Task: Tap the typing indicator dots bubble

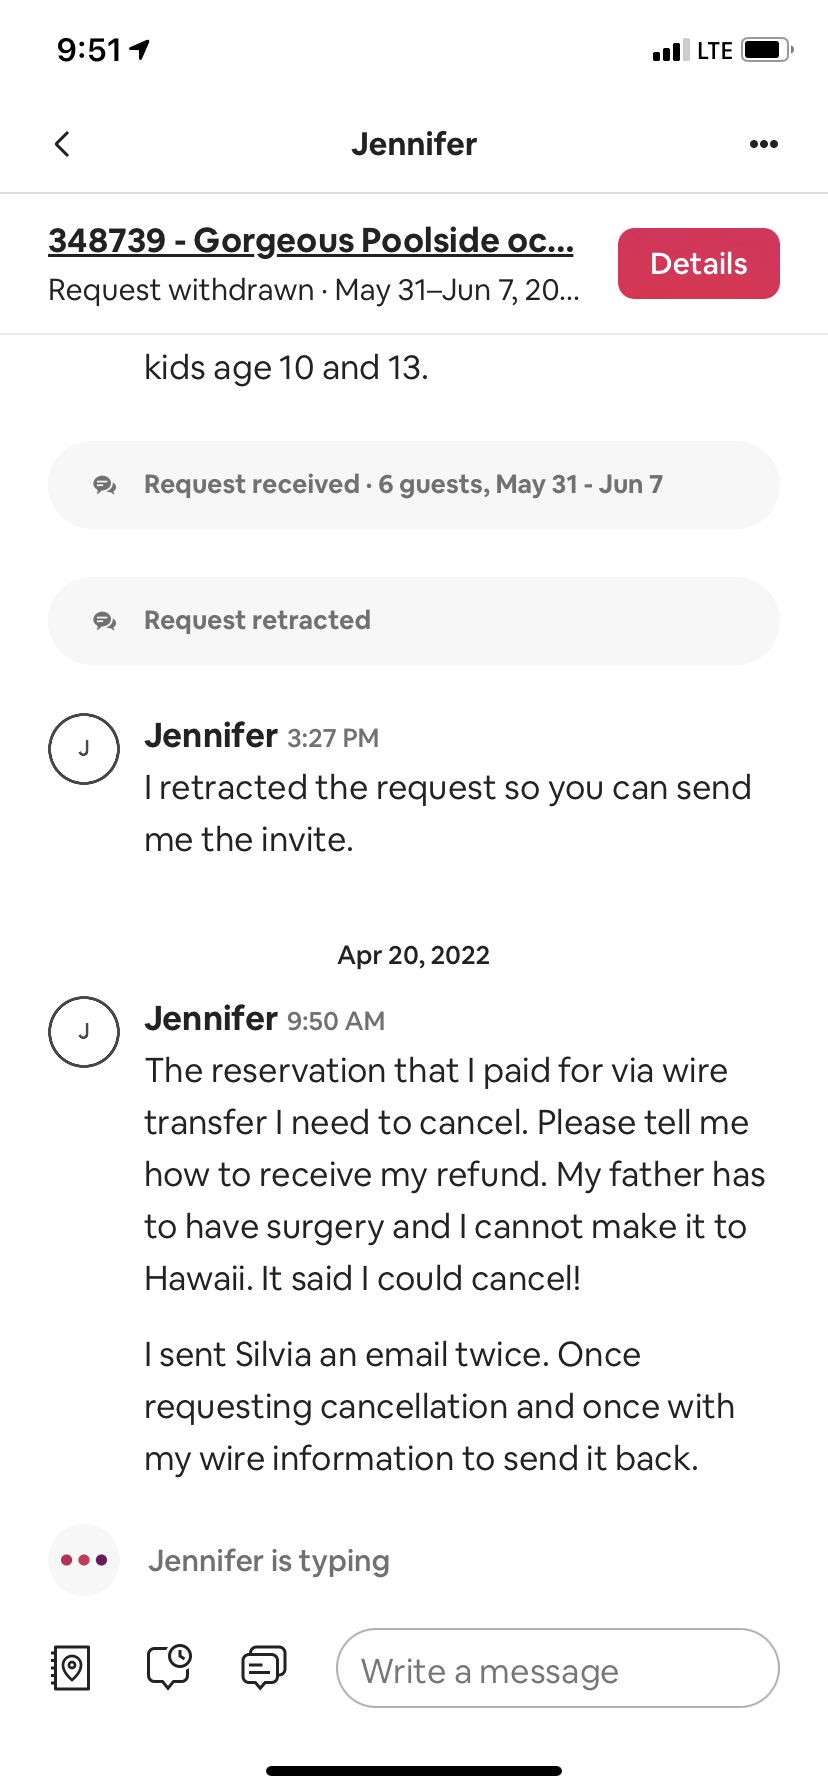Action: [84, 1560]
